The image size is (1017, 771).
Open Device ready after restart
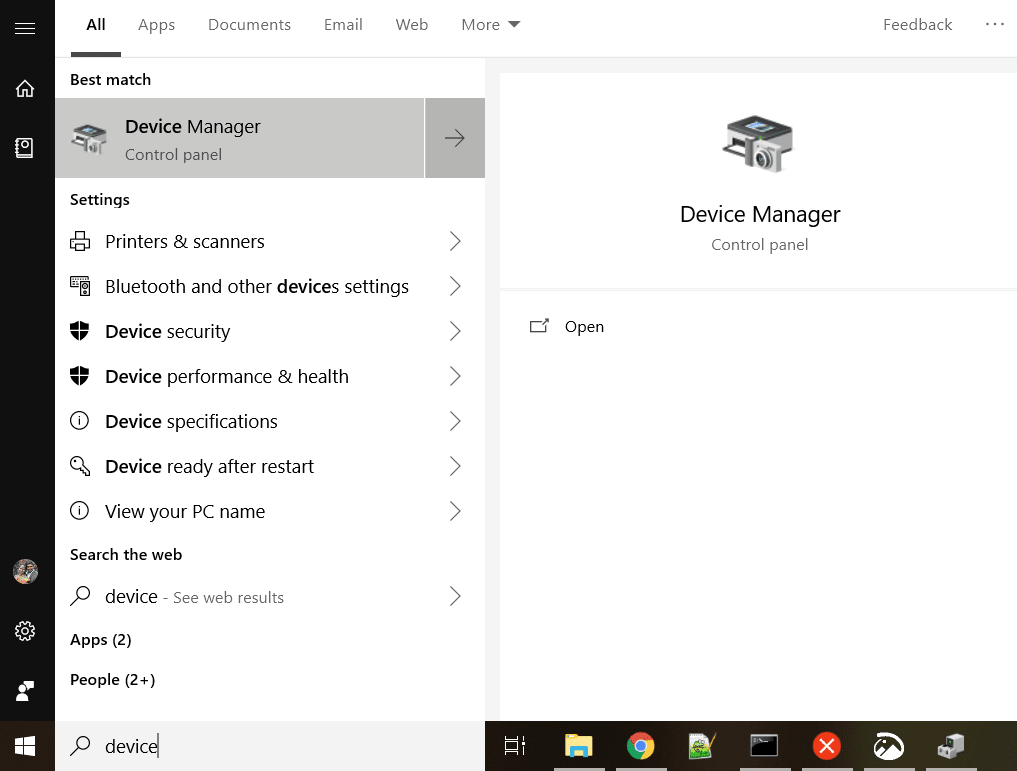pos(208,466)
